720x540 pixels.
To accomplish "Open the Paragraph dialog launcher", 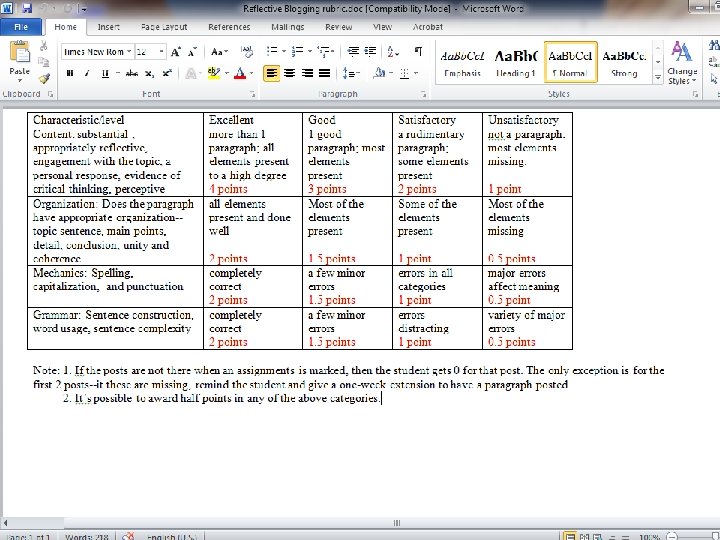I will click(x=423, y=94).
